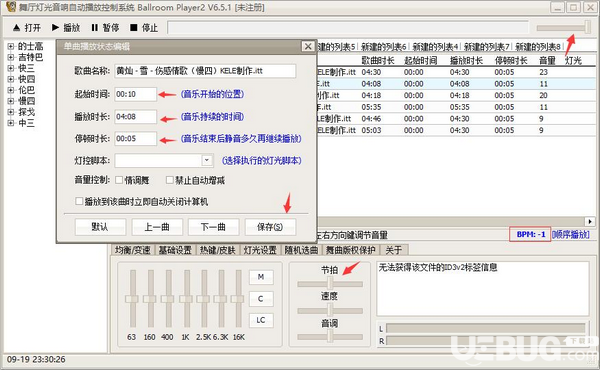Close the 单曲播放状态编辑 dialog
The height and width of the screenshot is (370, 600).
click(x=308, y=46)
